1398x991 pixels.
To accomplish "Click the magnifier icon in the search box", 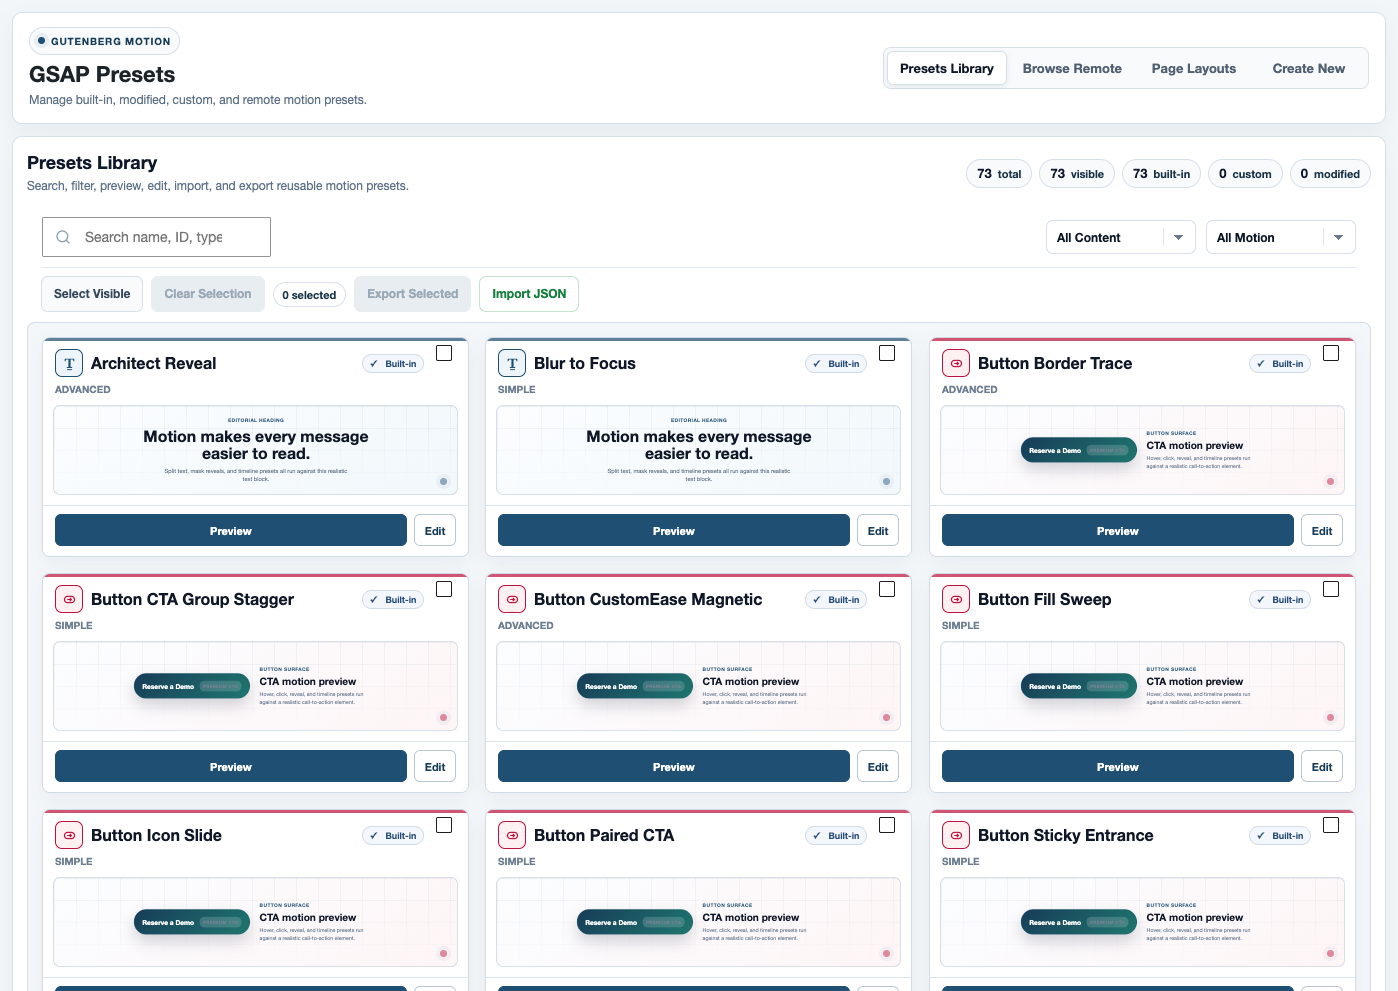I will point(63,237).
